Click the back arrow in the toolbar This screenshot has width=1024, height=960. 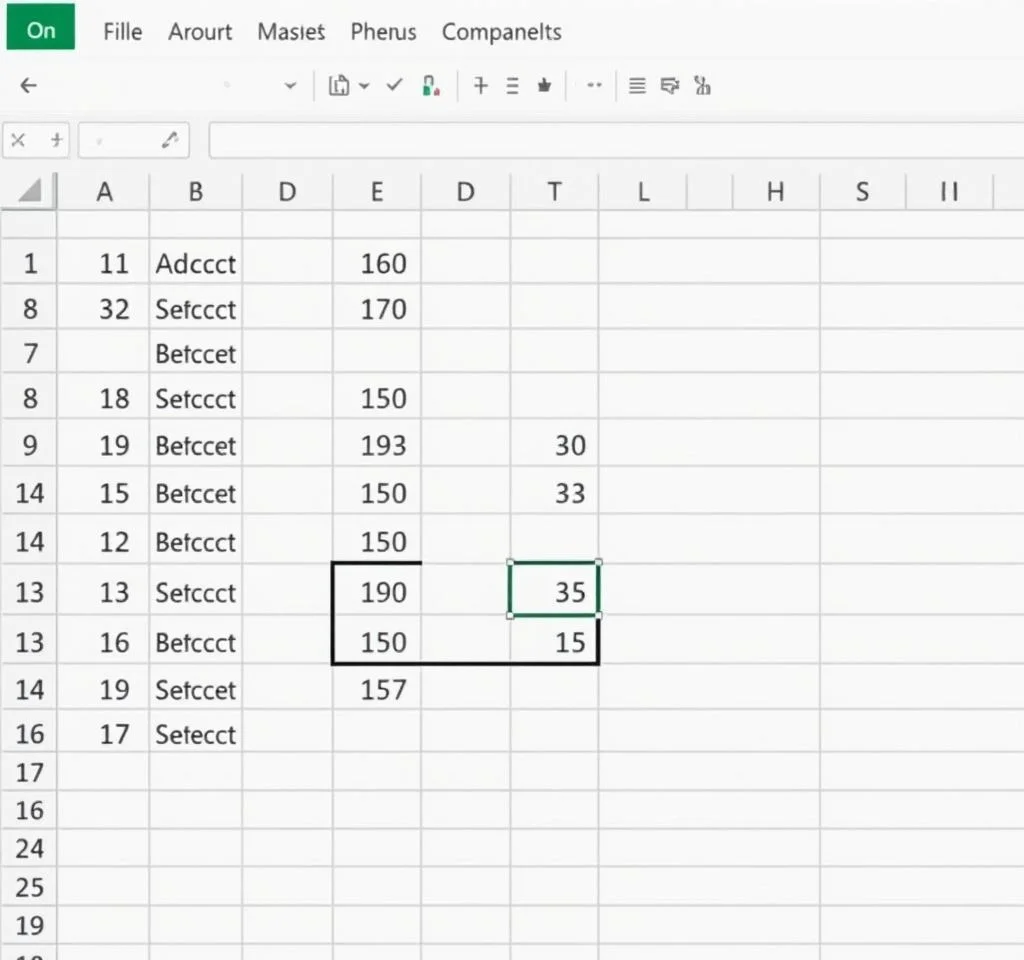coord(28,86)
